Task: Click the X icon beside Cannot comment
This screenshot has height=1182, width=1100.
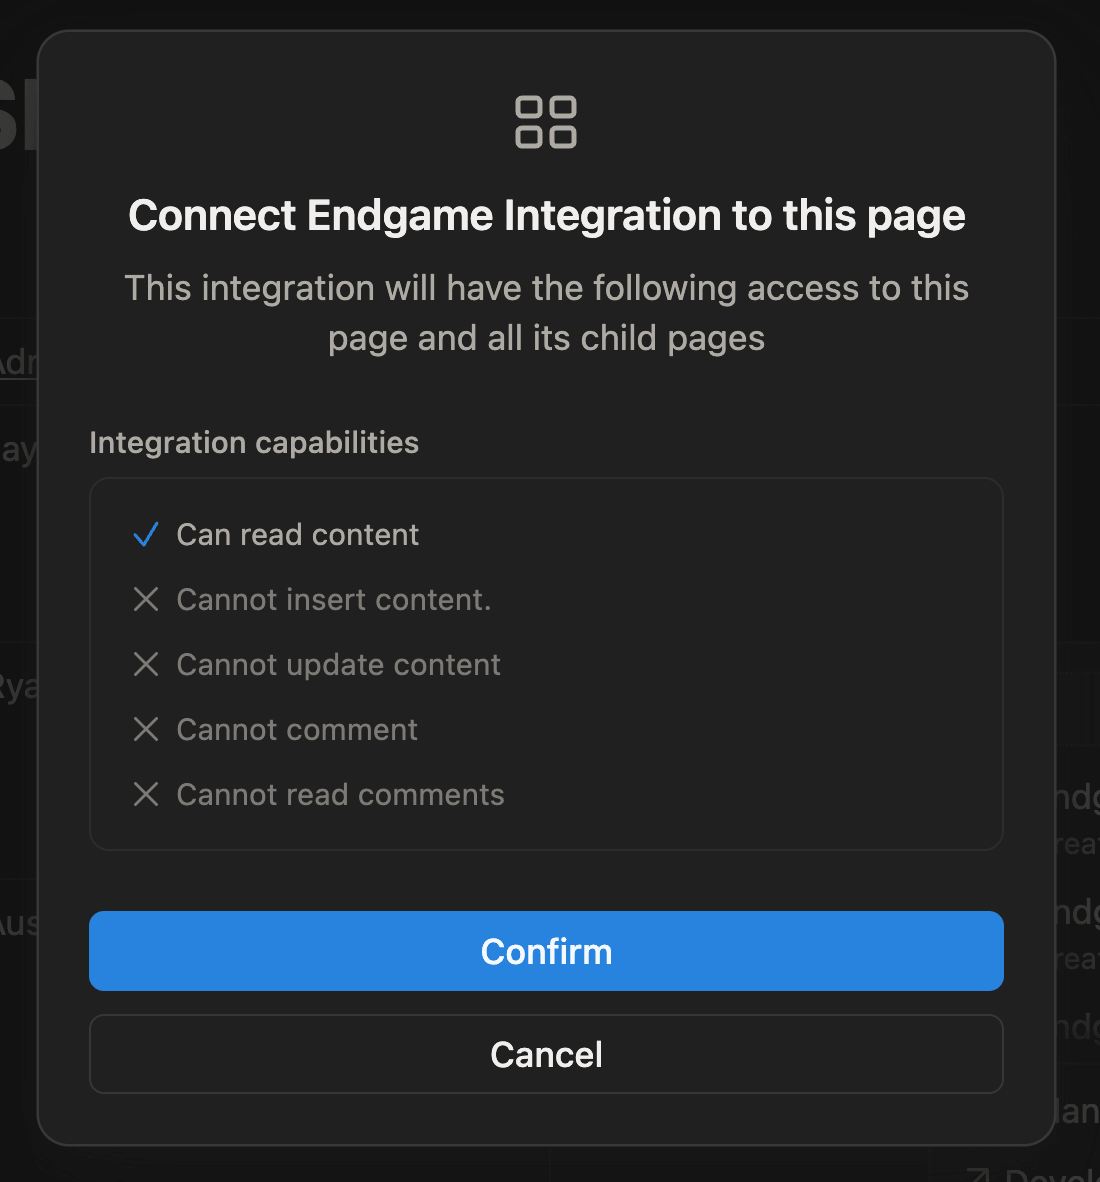Action: pos(146,729)
